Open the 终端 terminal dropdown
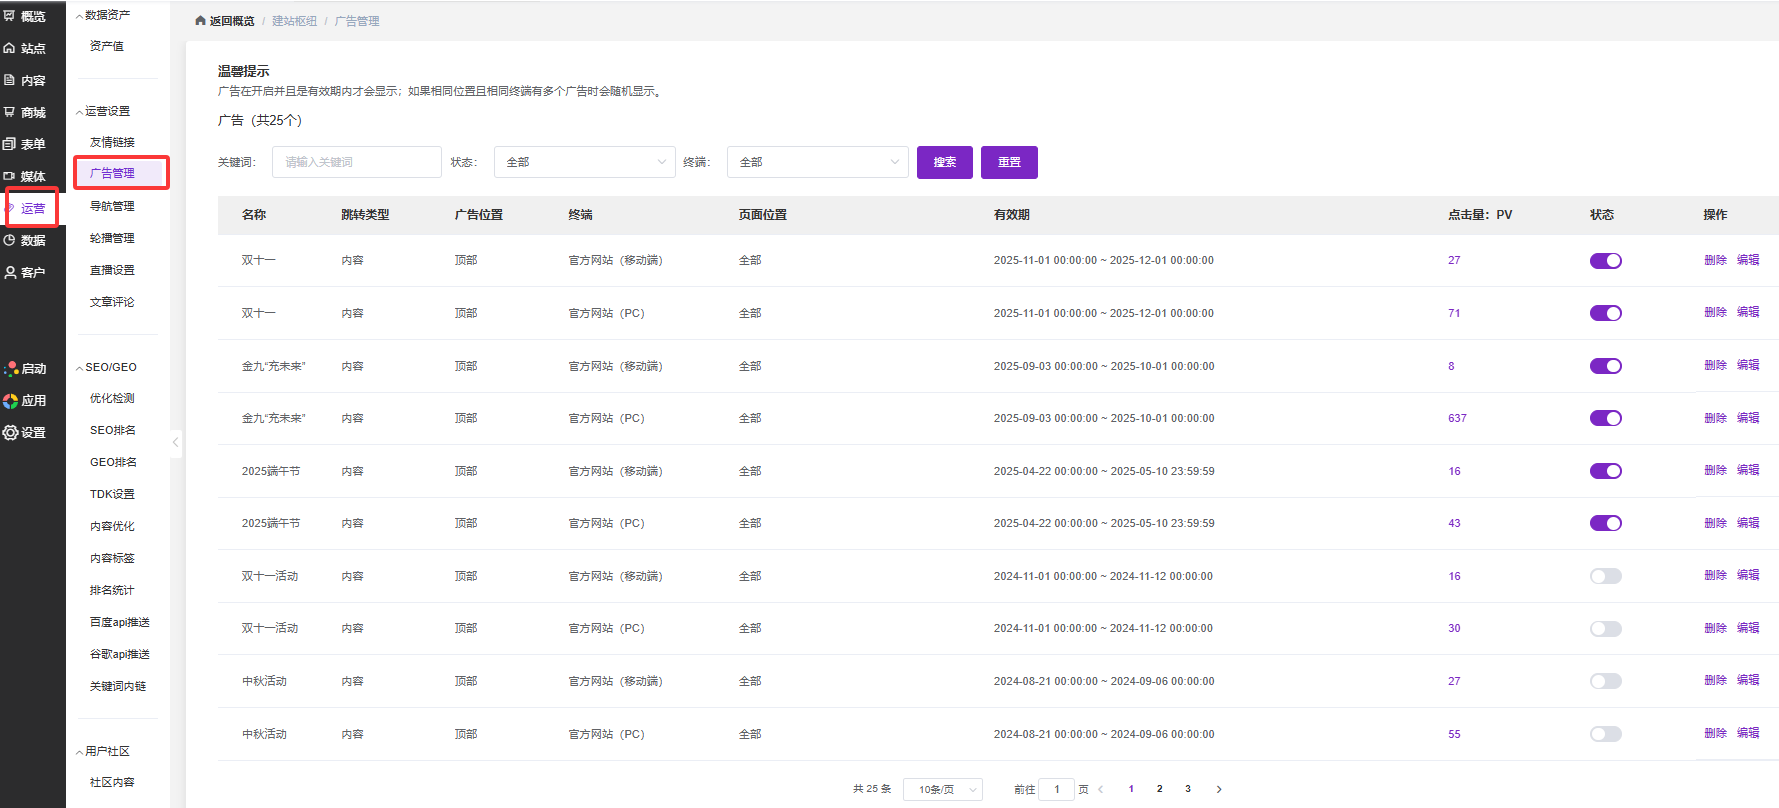 817,162
